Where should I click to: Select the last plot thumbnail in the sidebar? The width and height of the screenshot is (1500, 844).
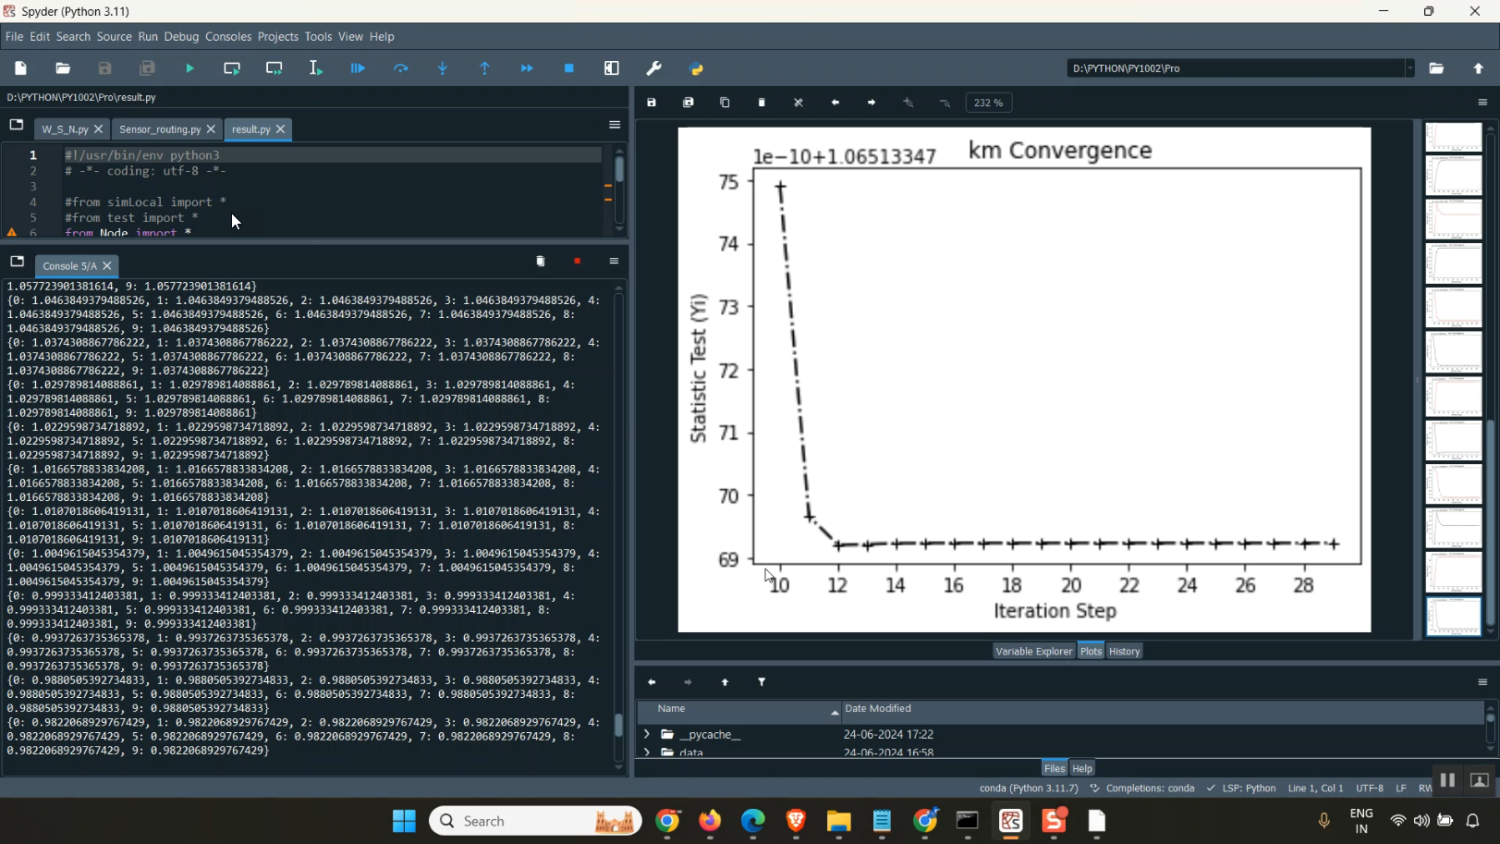pos(1452,616)
